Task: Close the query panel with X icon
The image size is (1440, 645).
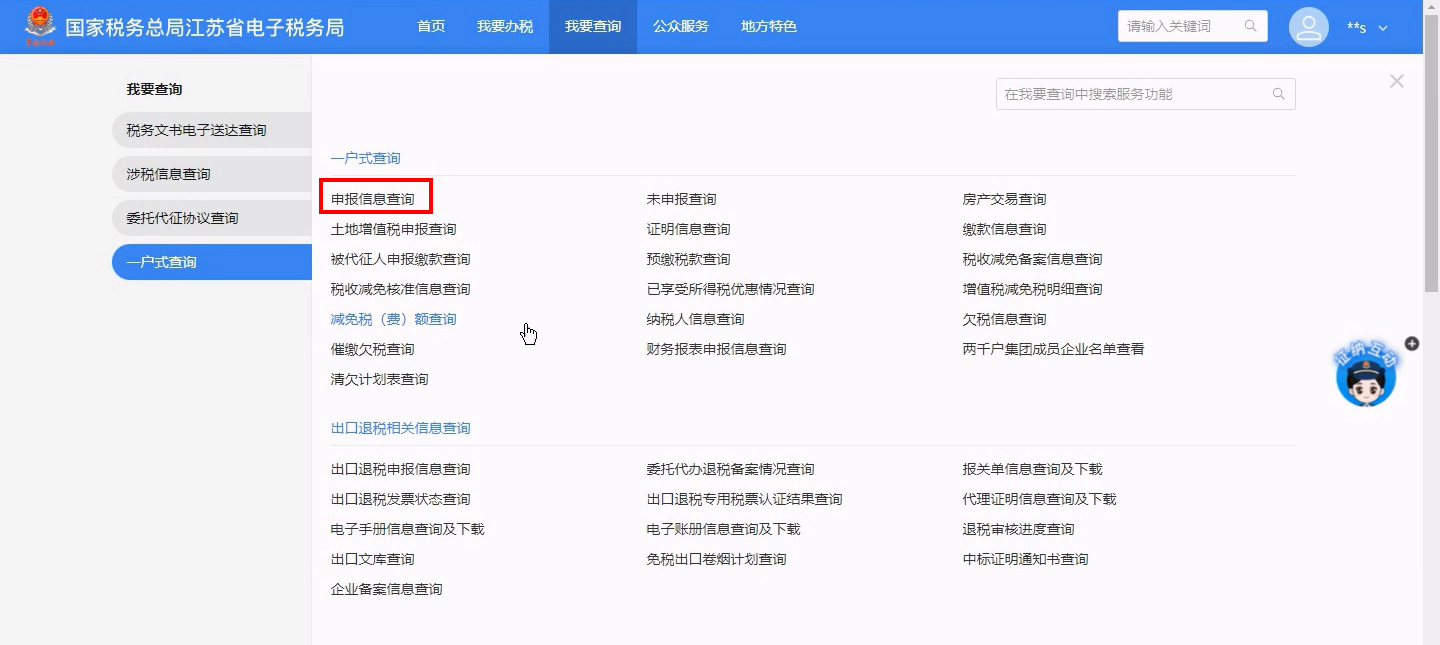Action: [x=1396, y=81]
